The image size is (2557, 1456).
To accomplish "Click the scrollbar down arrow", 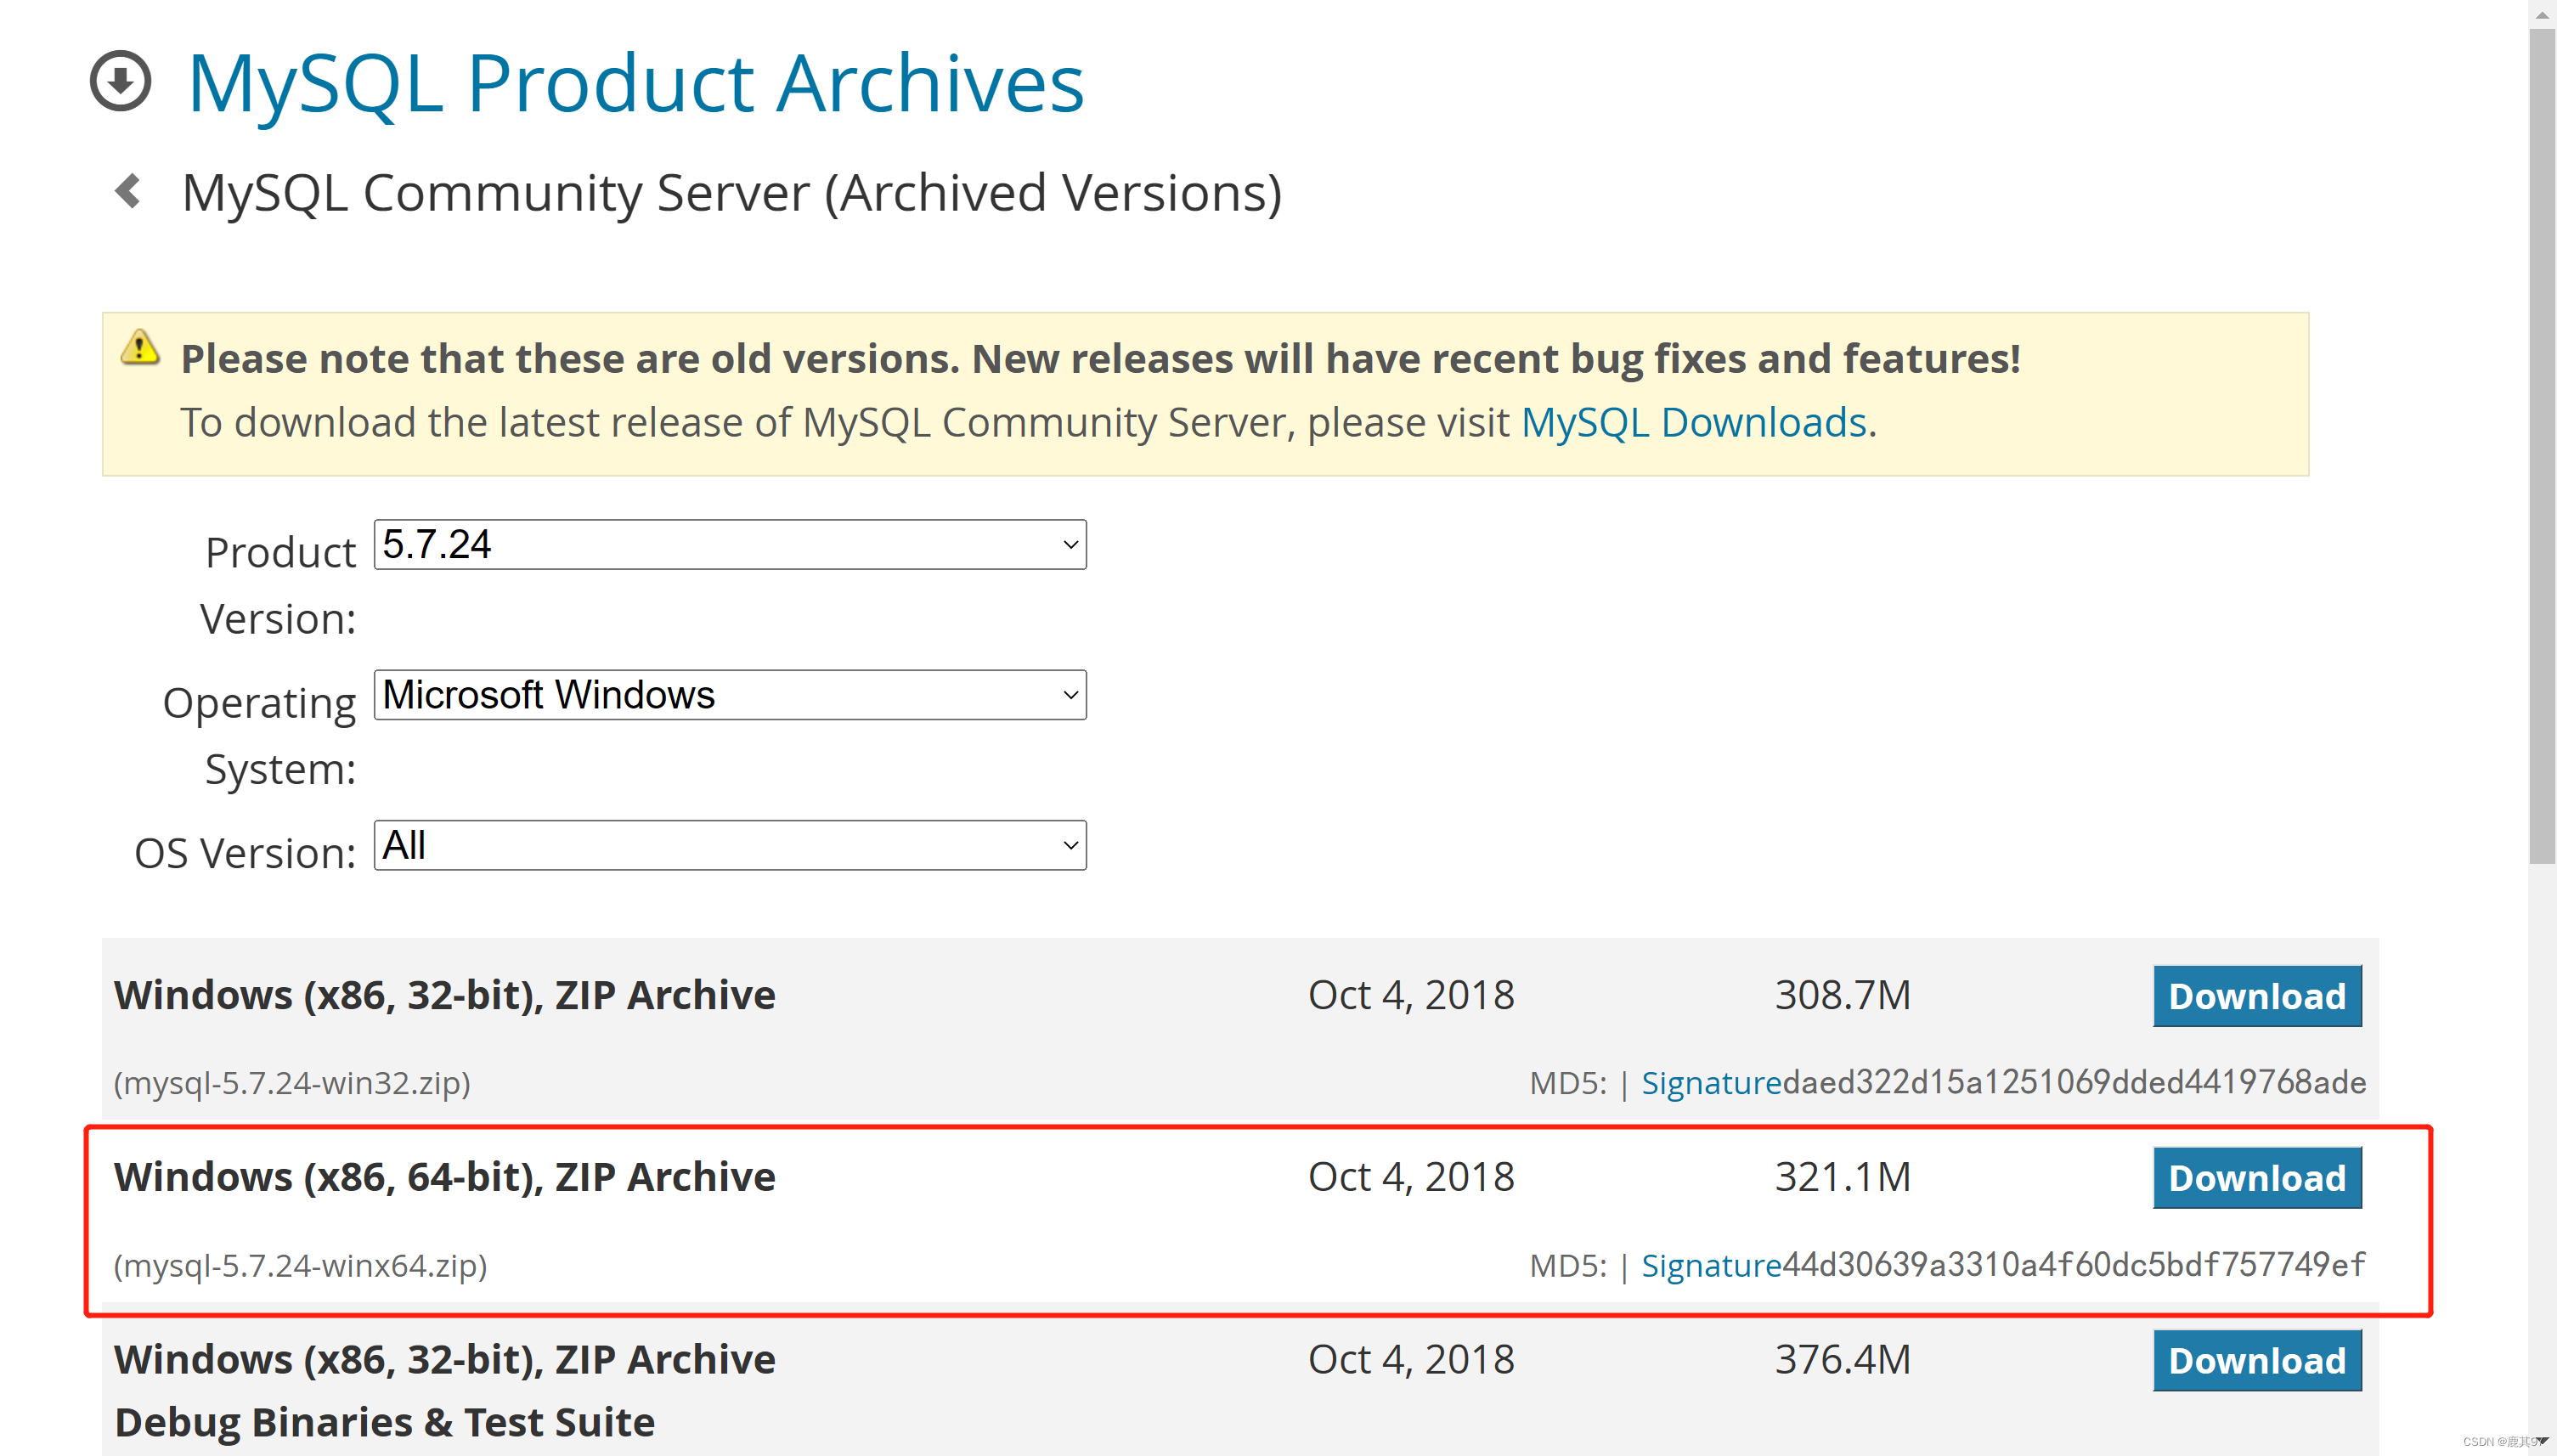I will [2542, 1441].
